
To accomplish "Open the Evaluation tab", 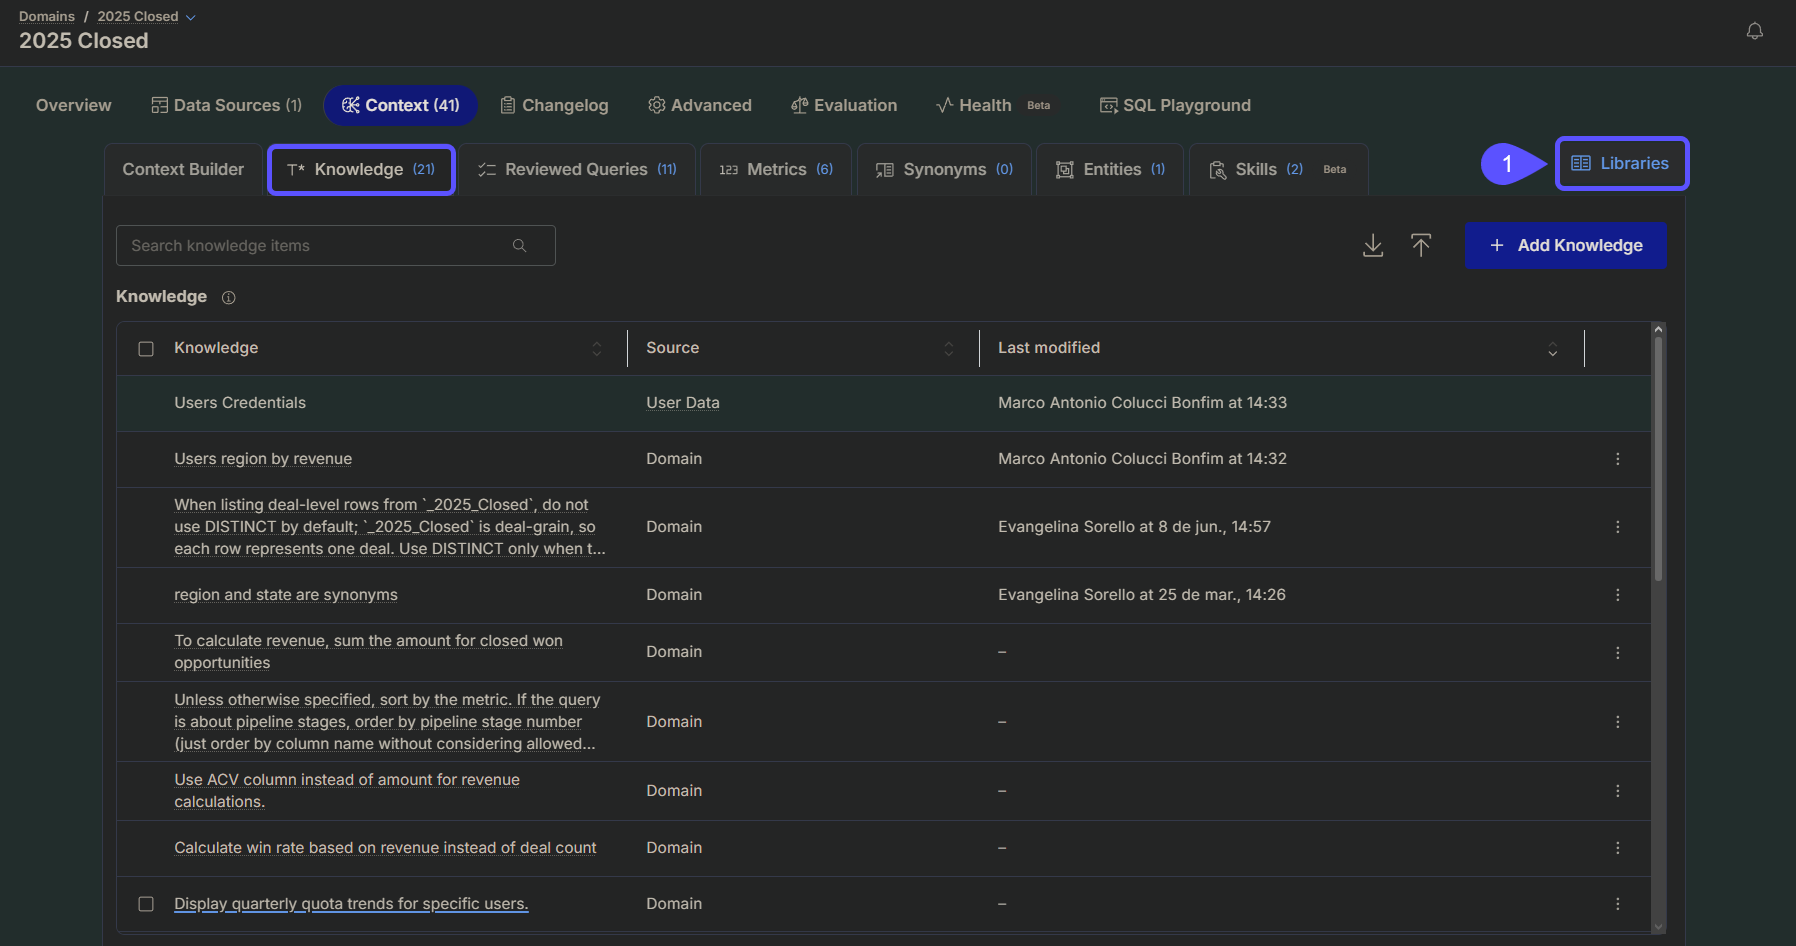I will pyautogui.click(x=844, y=105).
